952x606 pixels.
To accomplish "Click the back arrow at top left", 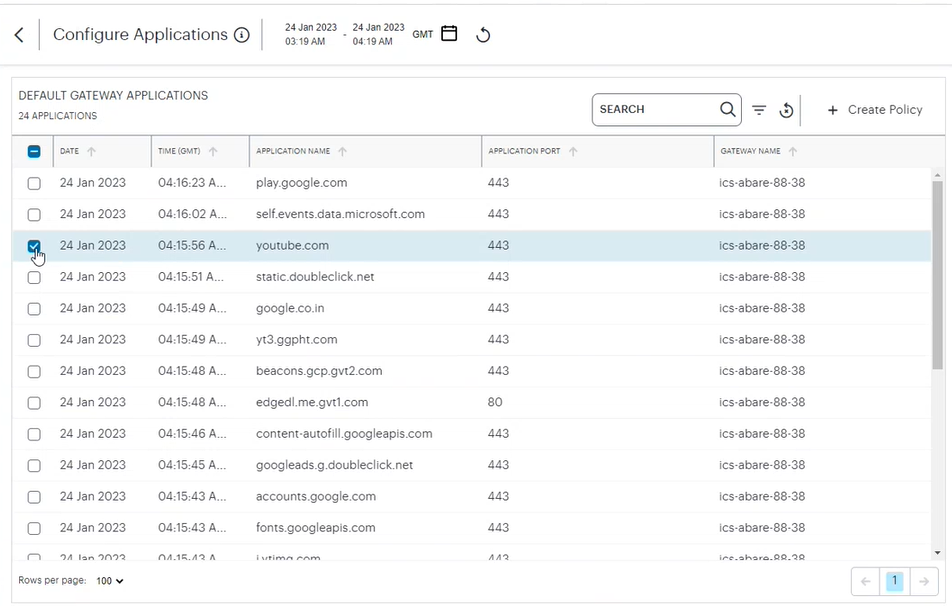I will [17, 34].
